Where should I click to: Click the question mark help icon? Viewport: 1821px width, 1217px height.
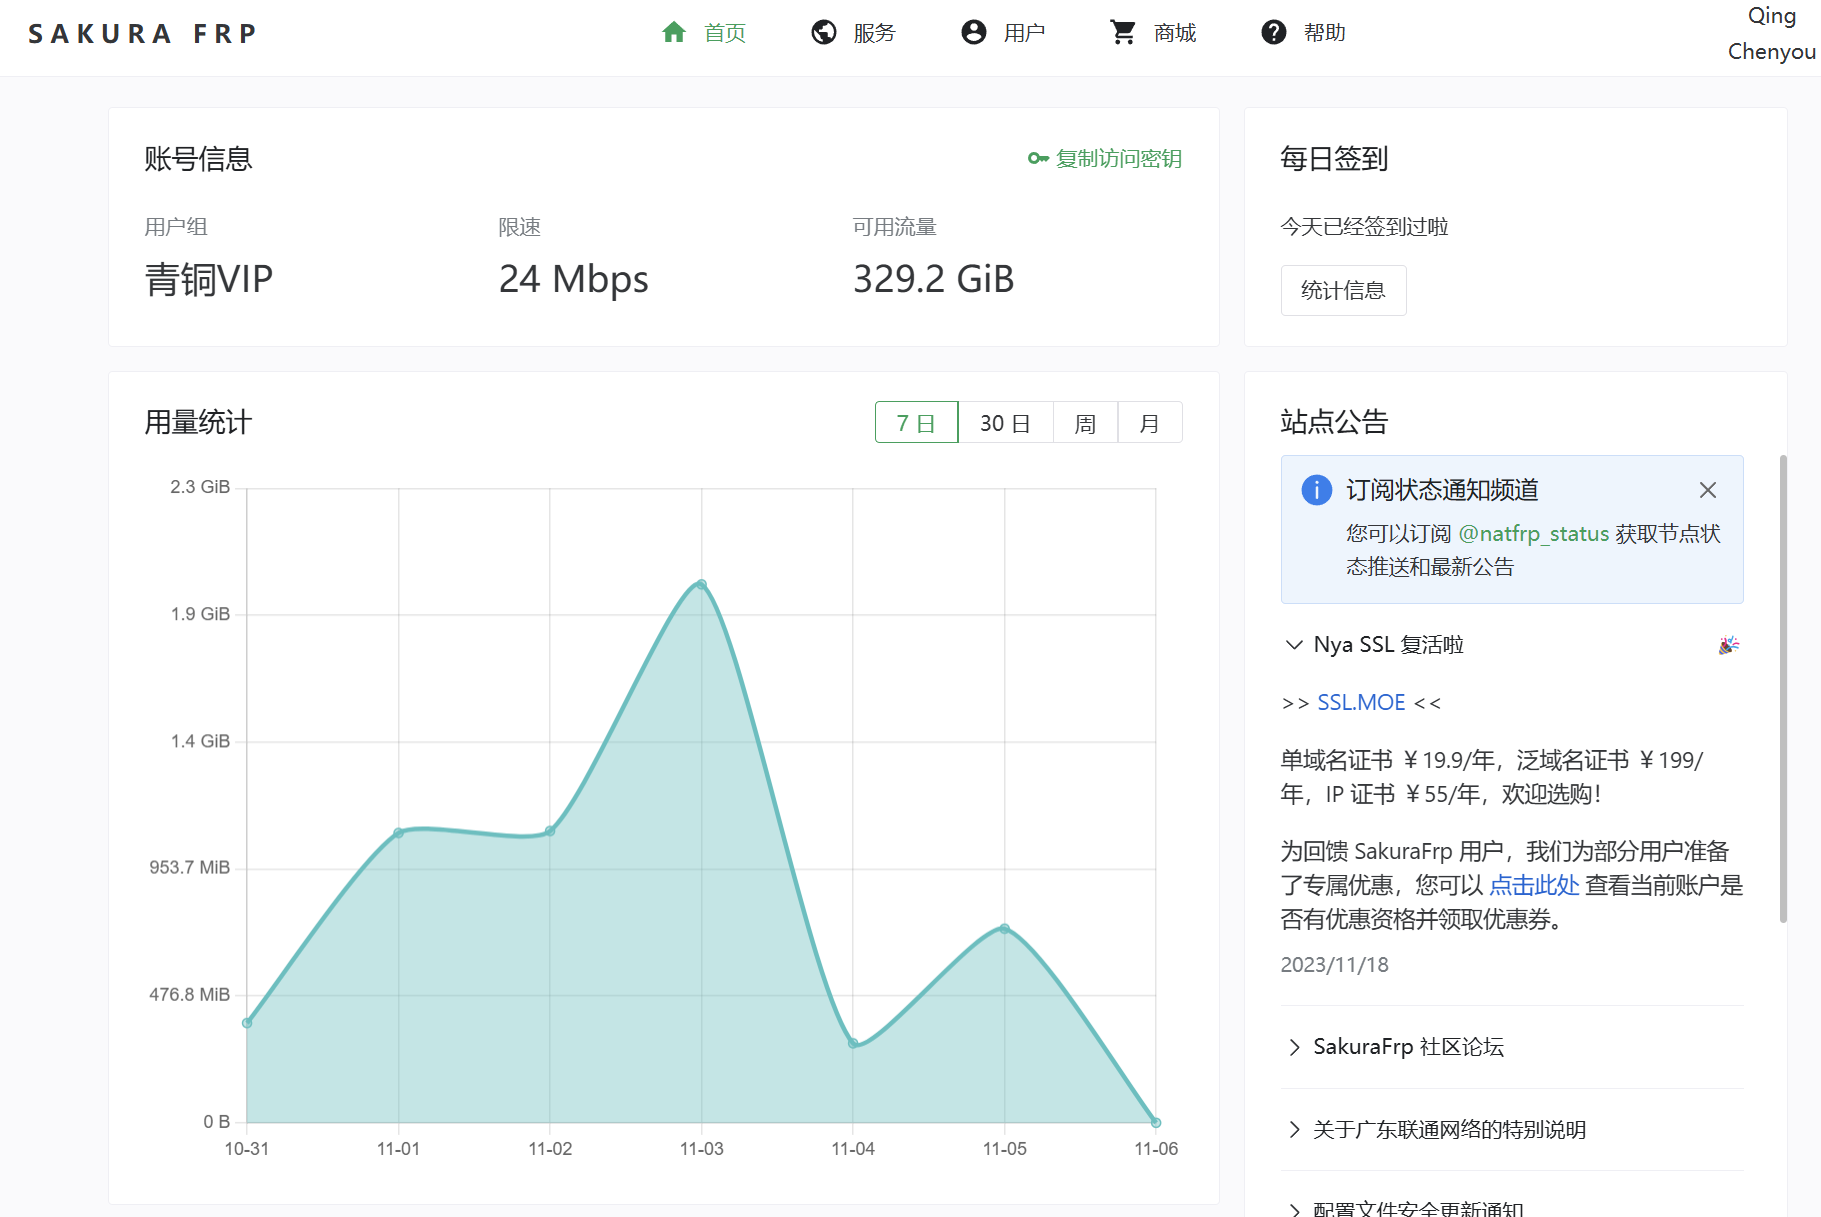[x=1274, y=33]
